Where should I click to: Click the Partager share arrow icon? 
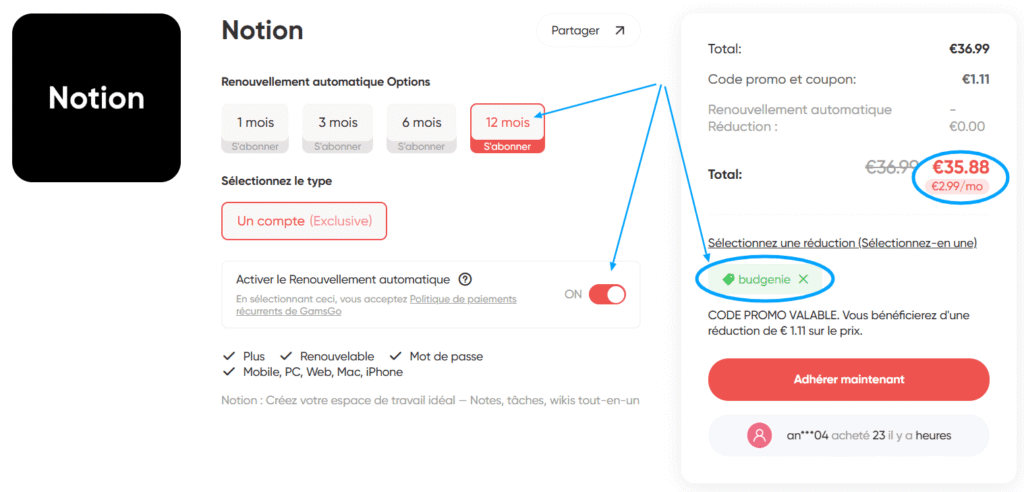(620, 31)
